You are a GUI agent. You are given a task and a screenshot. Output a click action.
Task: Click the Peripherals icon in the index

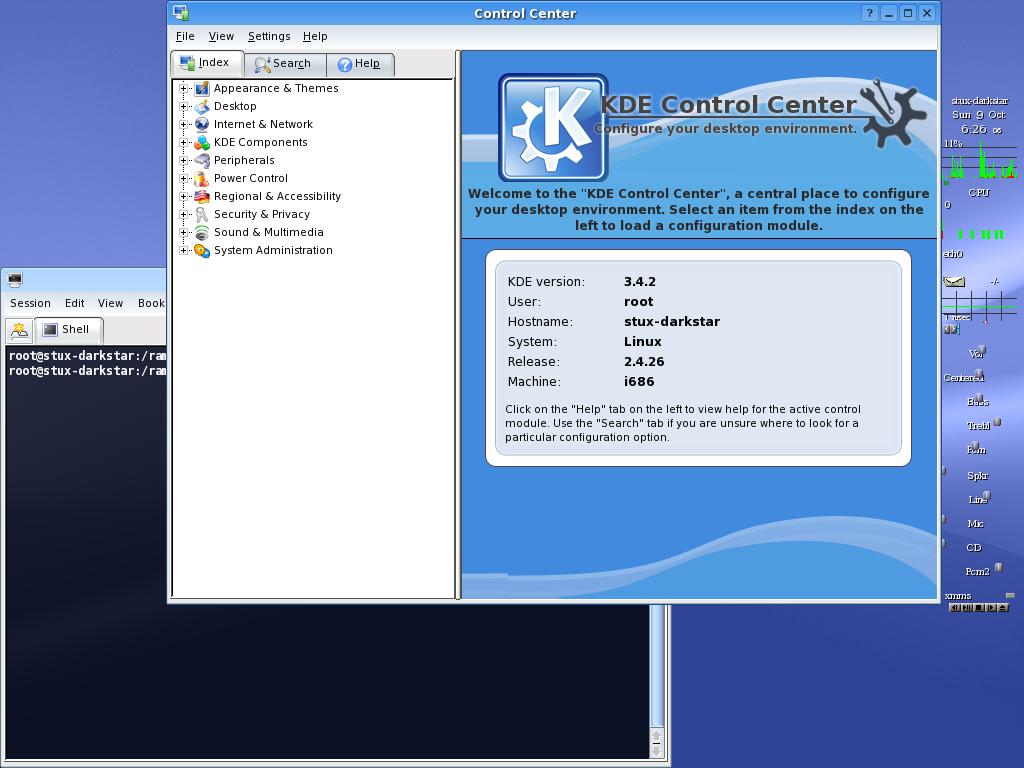coord(202,160)
